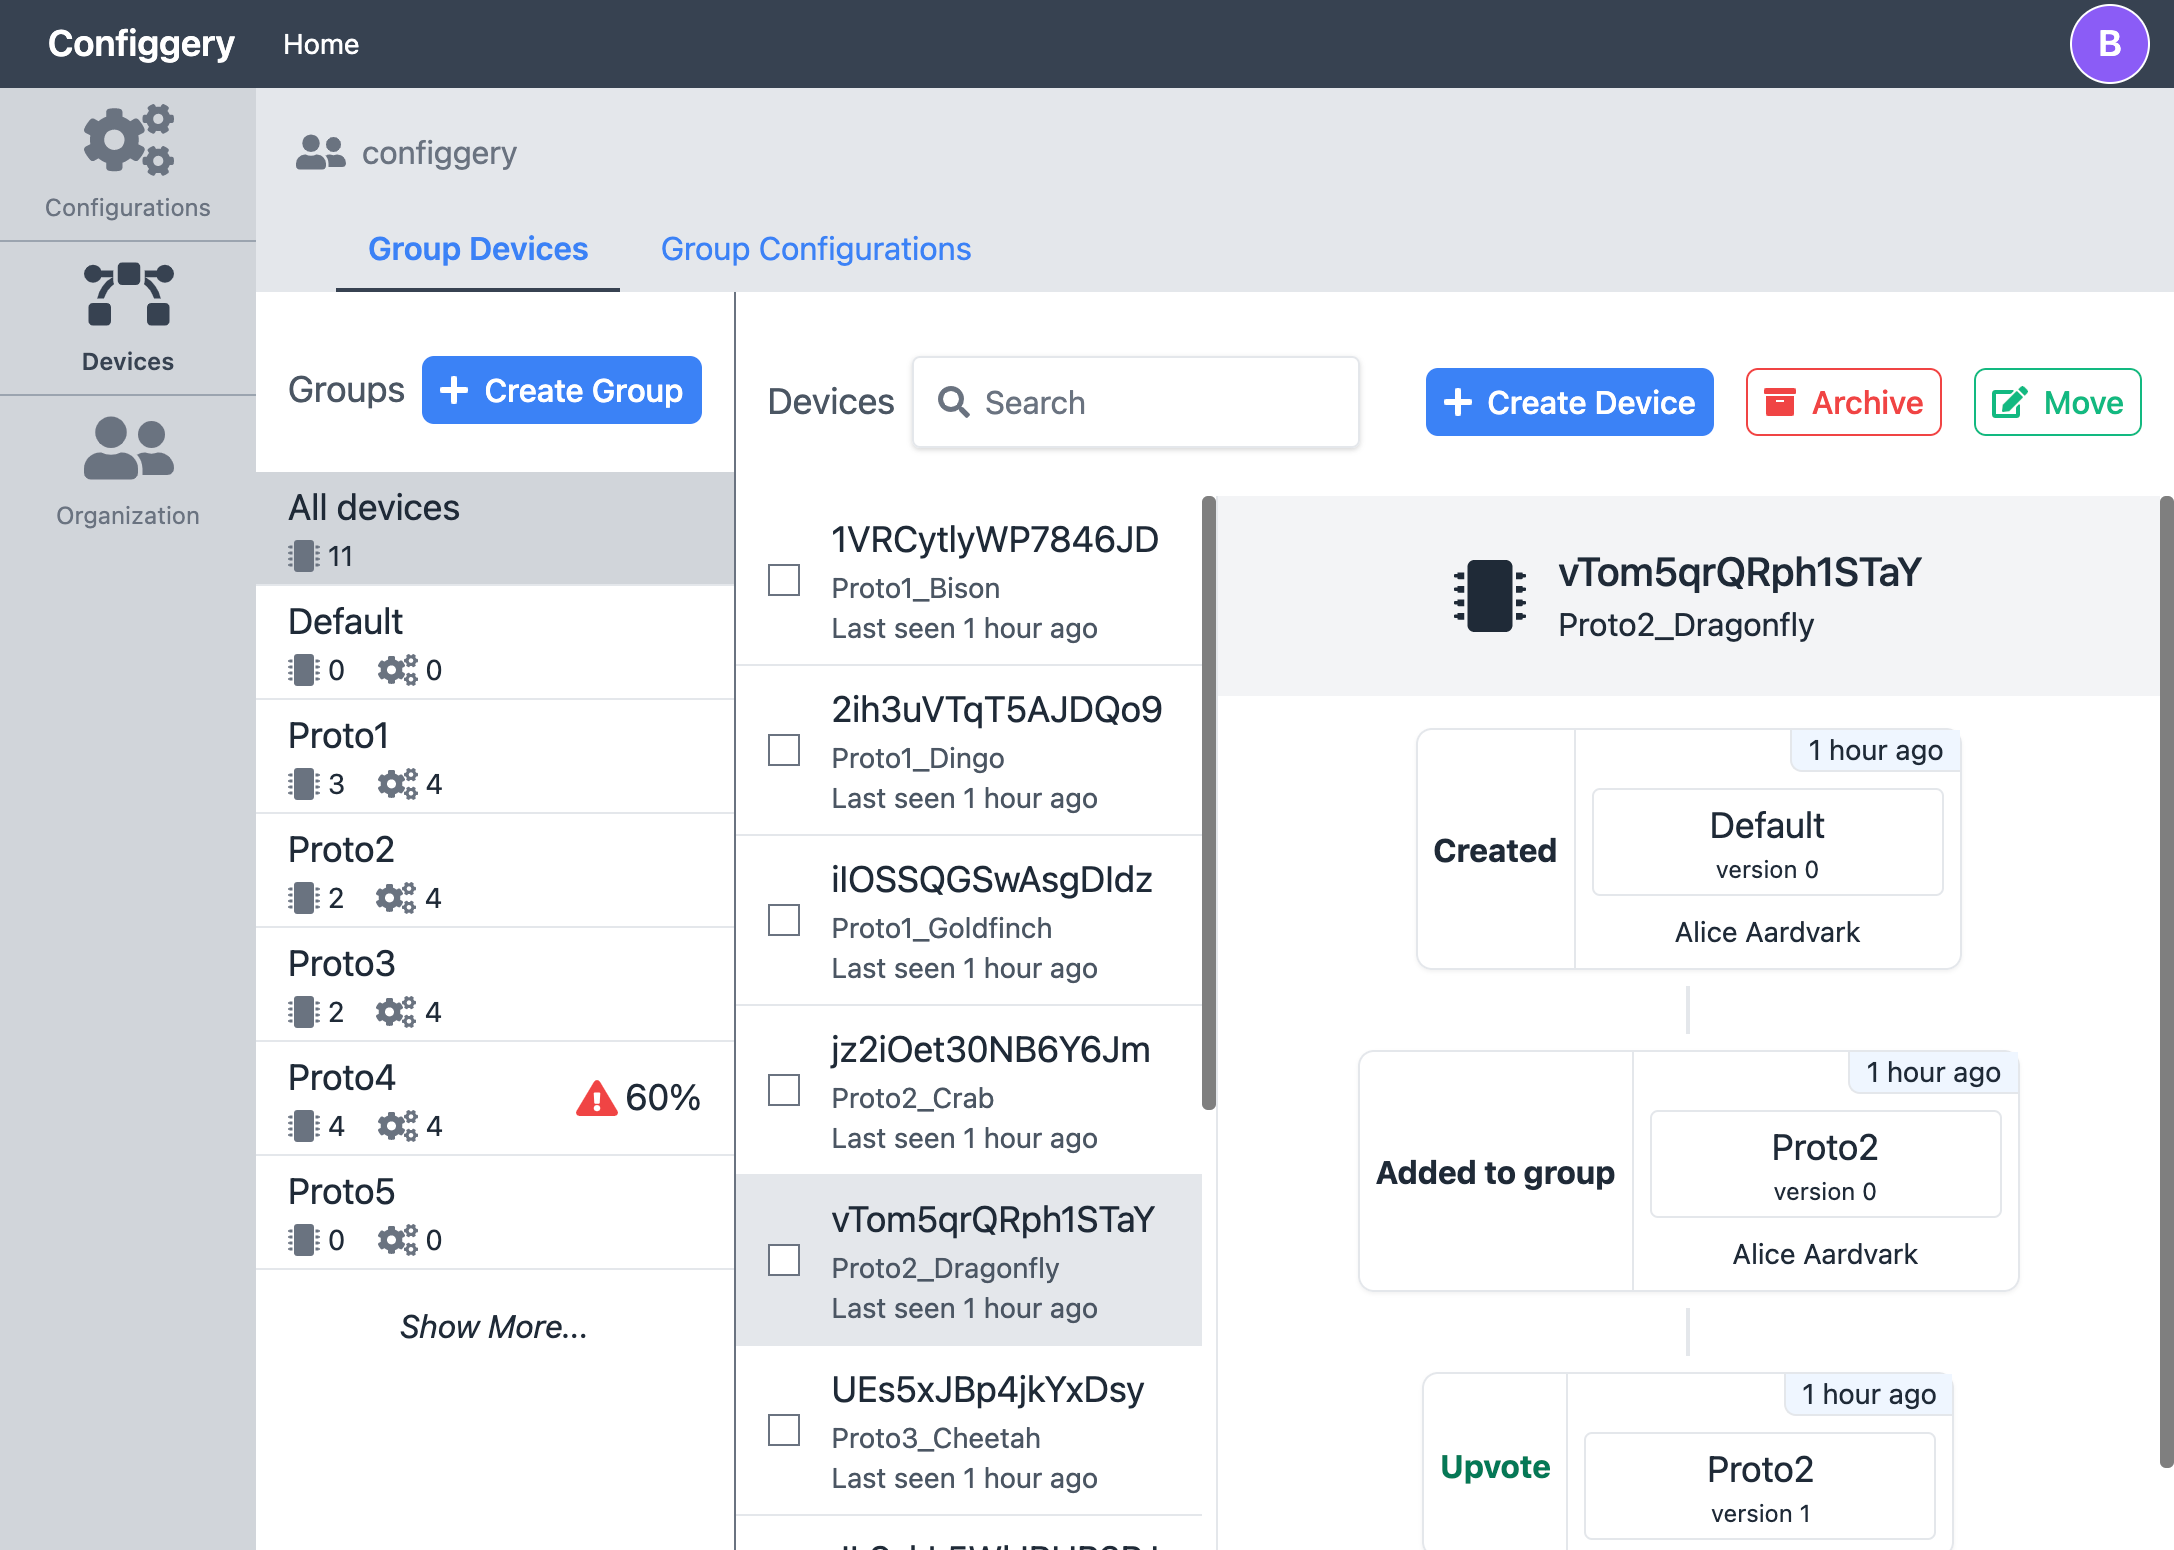The image size is (2174, 1550).
Task: Click the device chip icon beside vTom5qrQRph1STaY header
Action: 1489,596
